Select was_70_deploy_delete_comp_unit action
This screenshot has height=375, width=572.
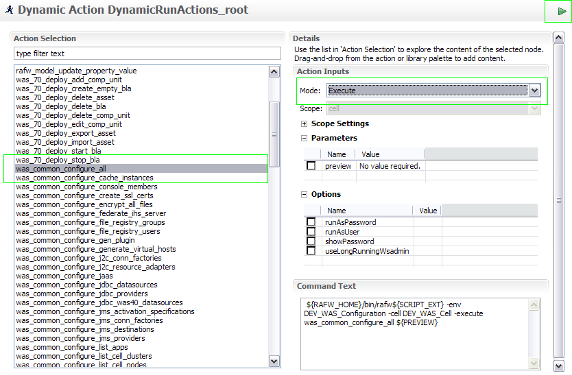click(x=73, y=115)
